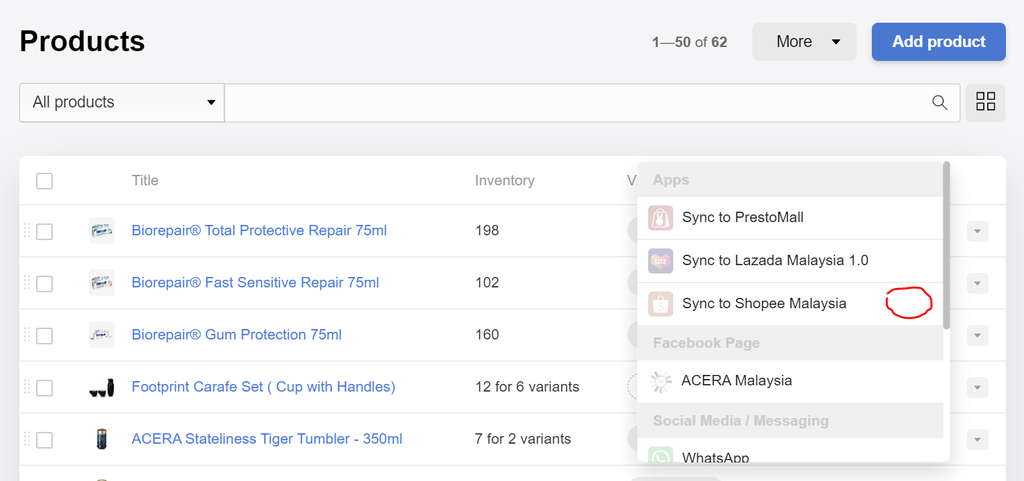Select Sync to Lazada Malaysia 1.0
This screenshot has height=481, width=1024.
pyautogui.click(x=775, y=260)
